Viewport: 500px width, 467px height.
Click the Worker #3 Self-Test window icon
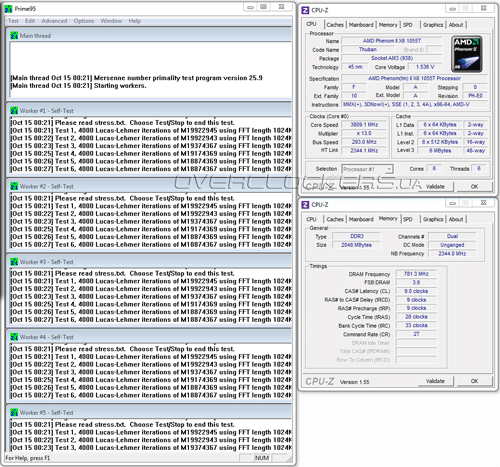pos(14,262)
